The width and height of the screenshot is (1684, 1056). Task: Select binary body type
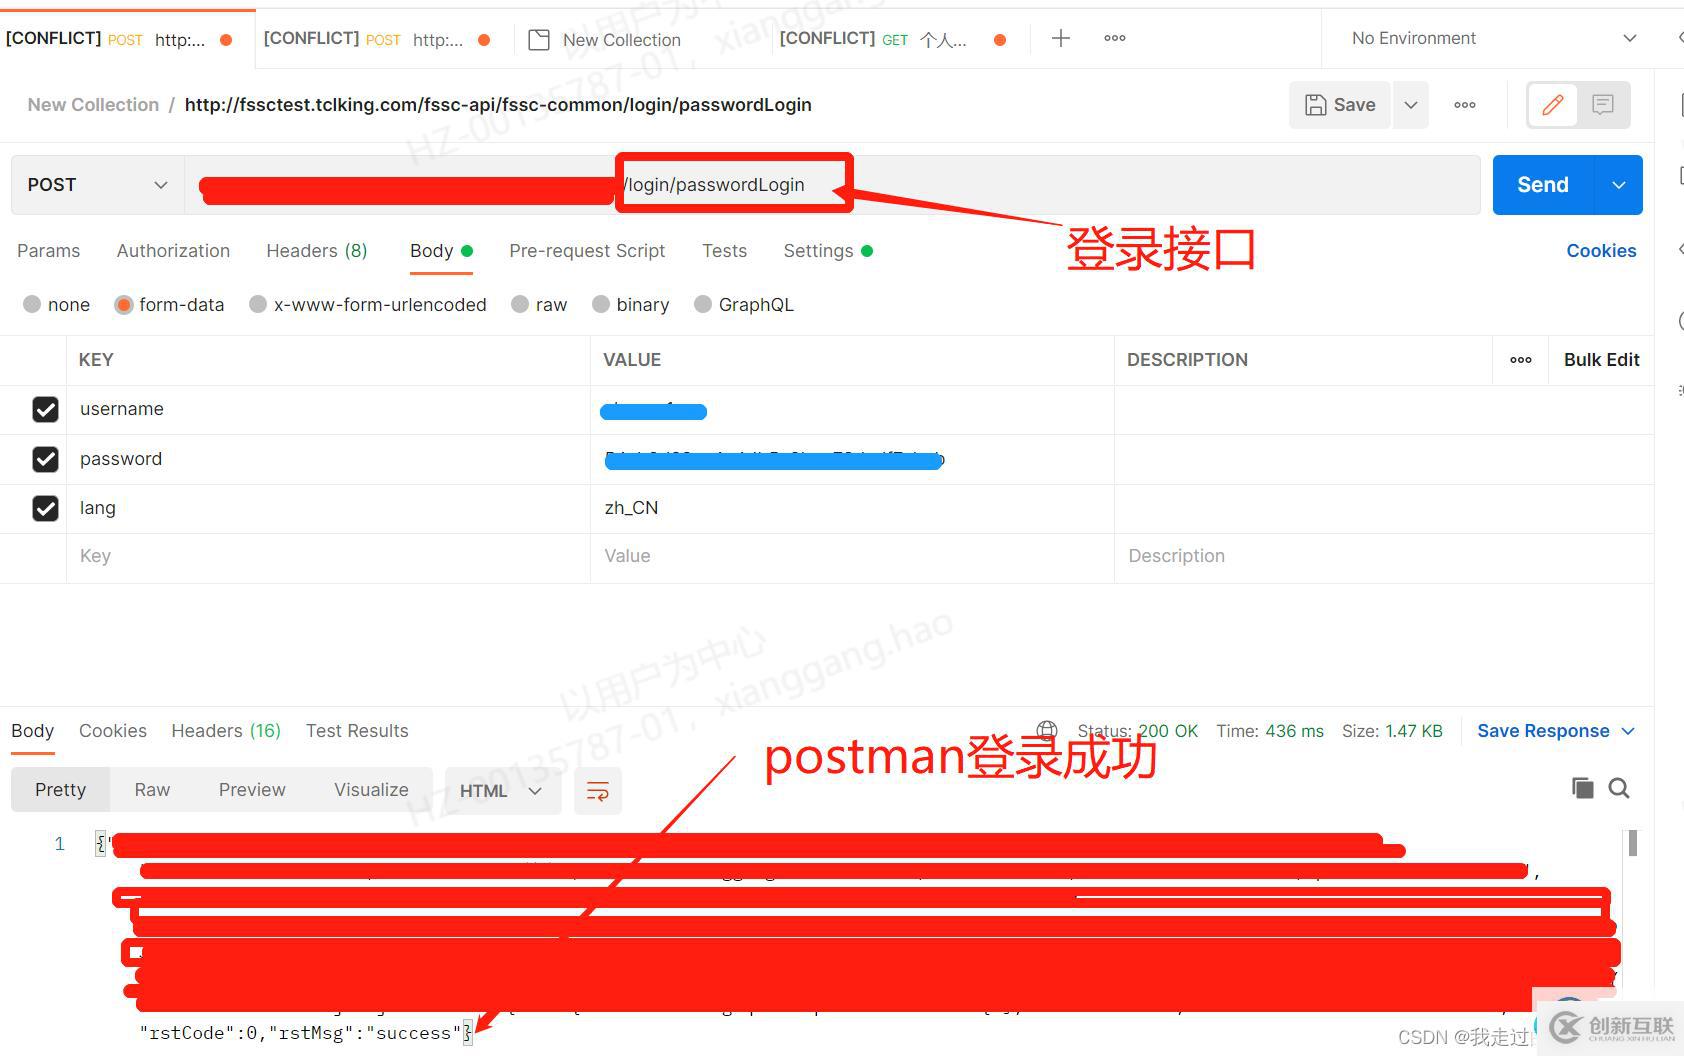tap(601, 304)
